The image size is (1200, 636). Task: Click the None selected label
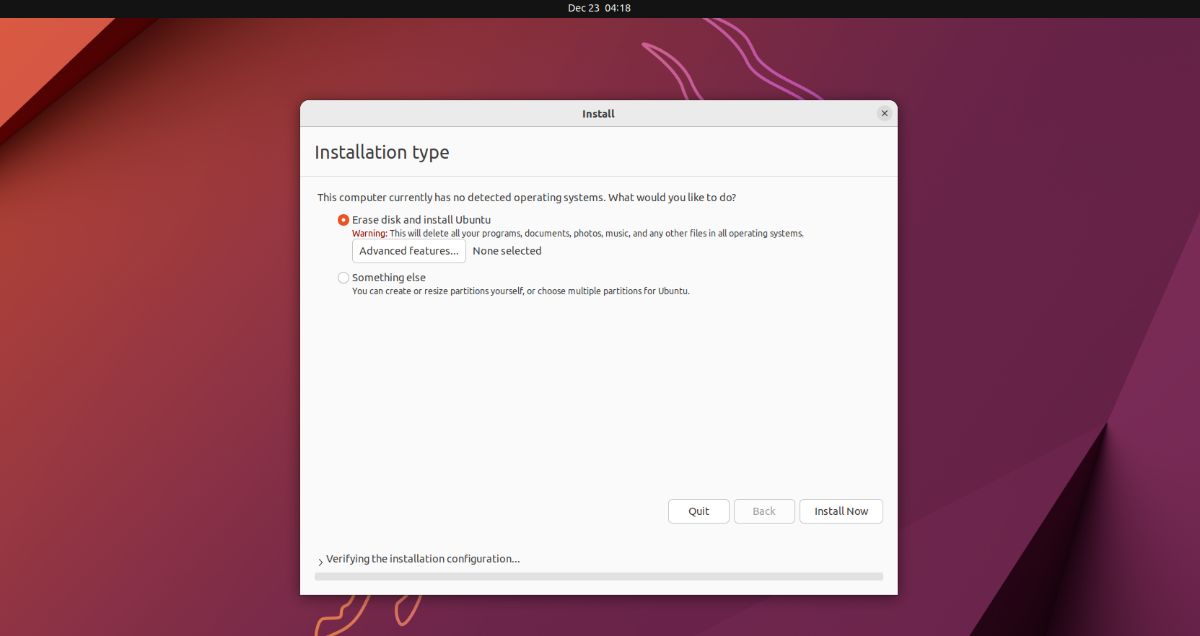pyautogui.click(x=507, y=251)
